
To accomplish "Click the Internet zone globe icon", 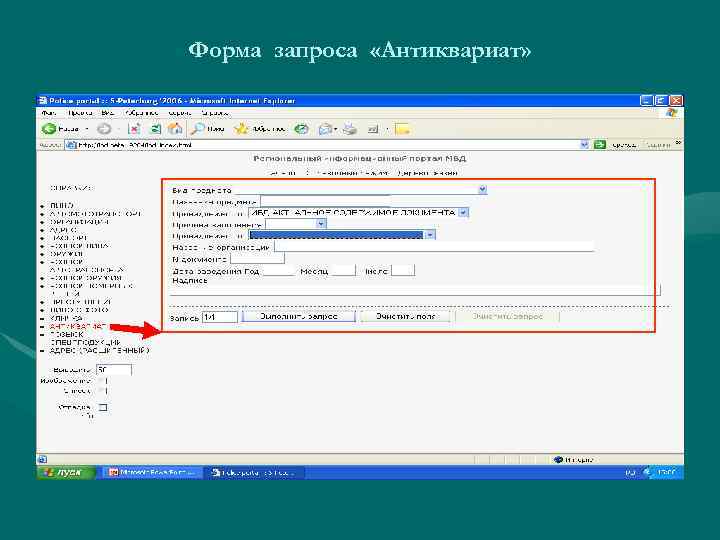I will coord(558,460).
